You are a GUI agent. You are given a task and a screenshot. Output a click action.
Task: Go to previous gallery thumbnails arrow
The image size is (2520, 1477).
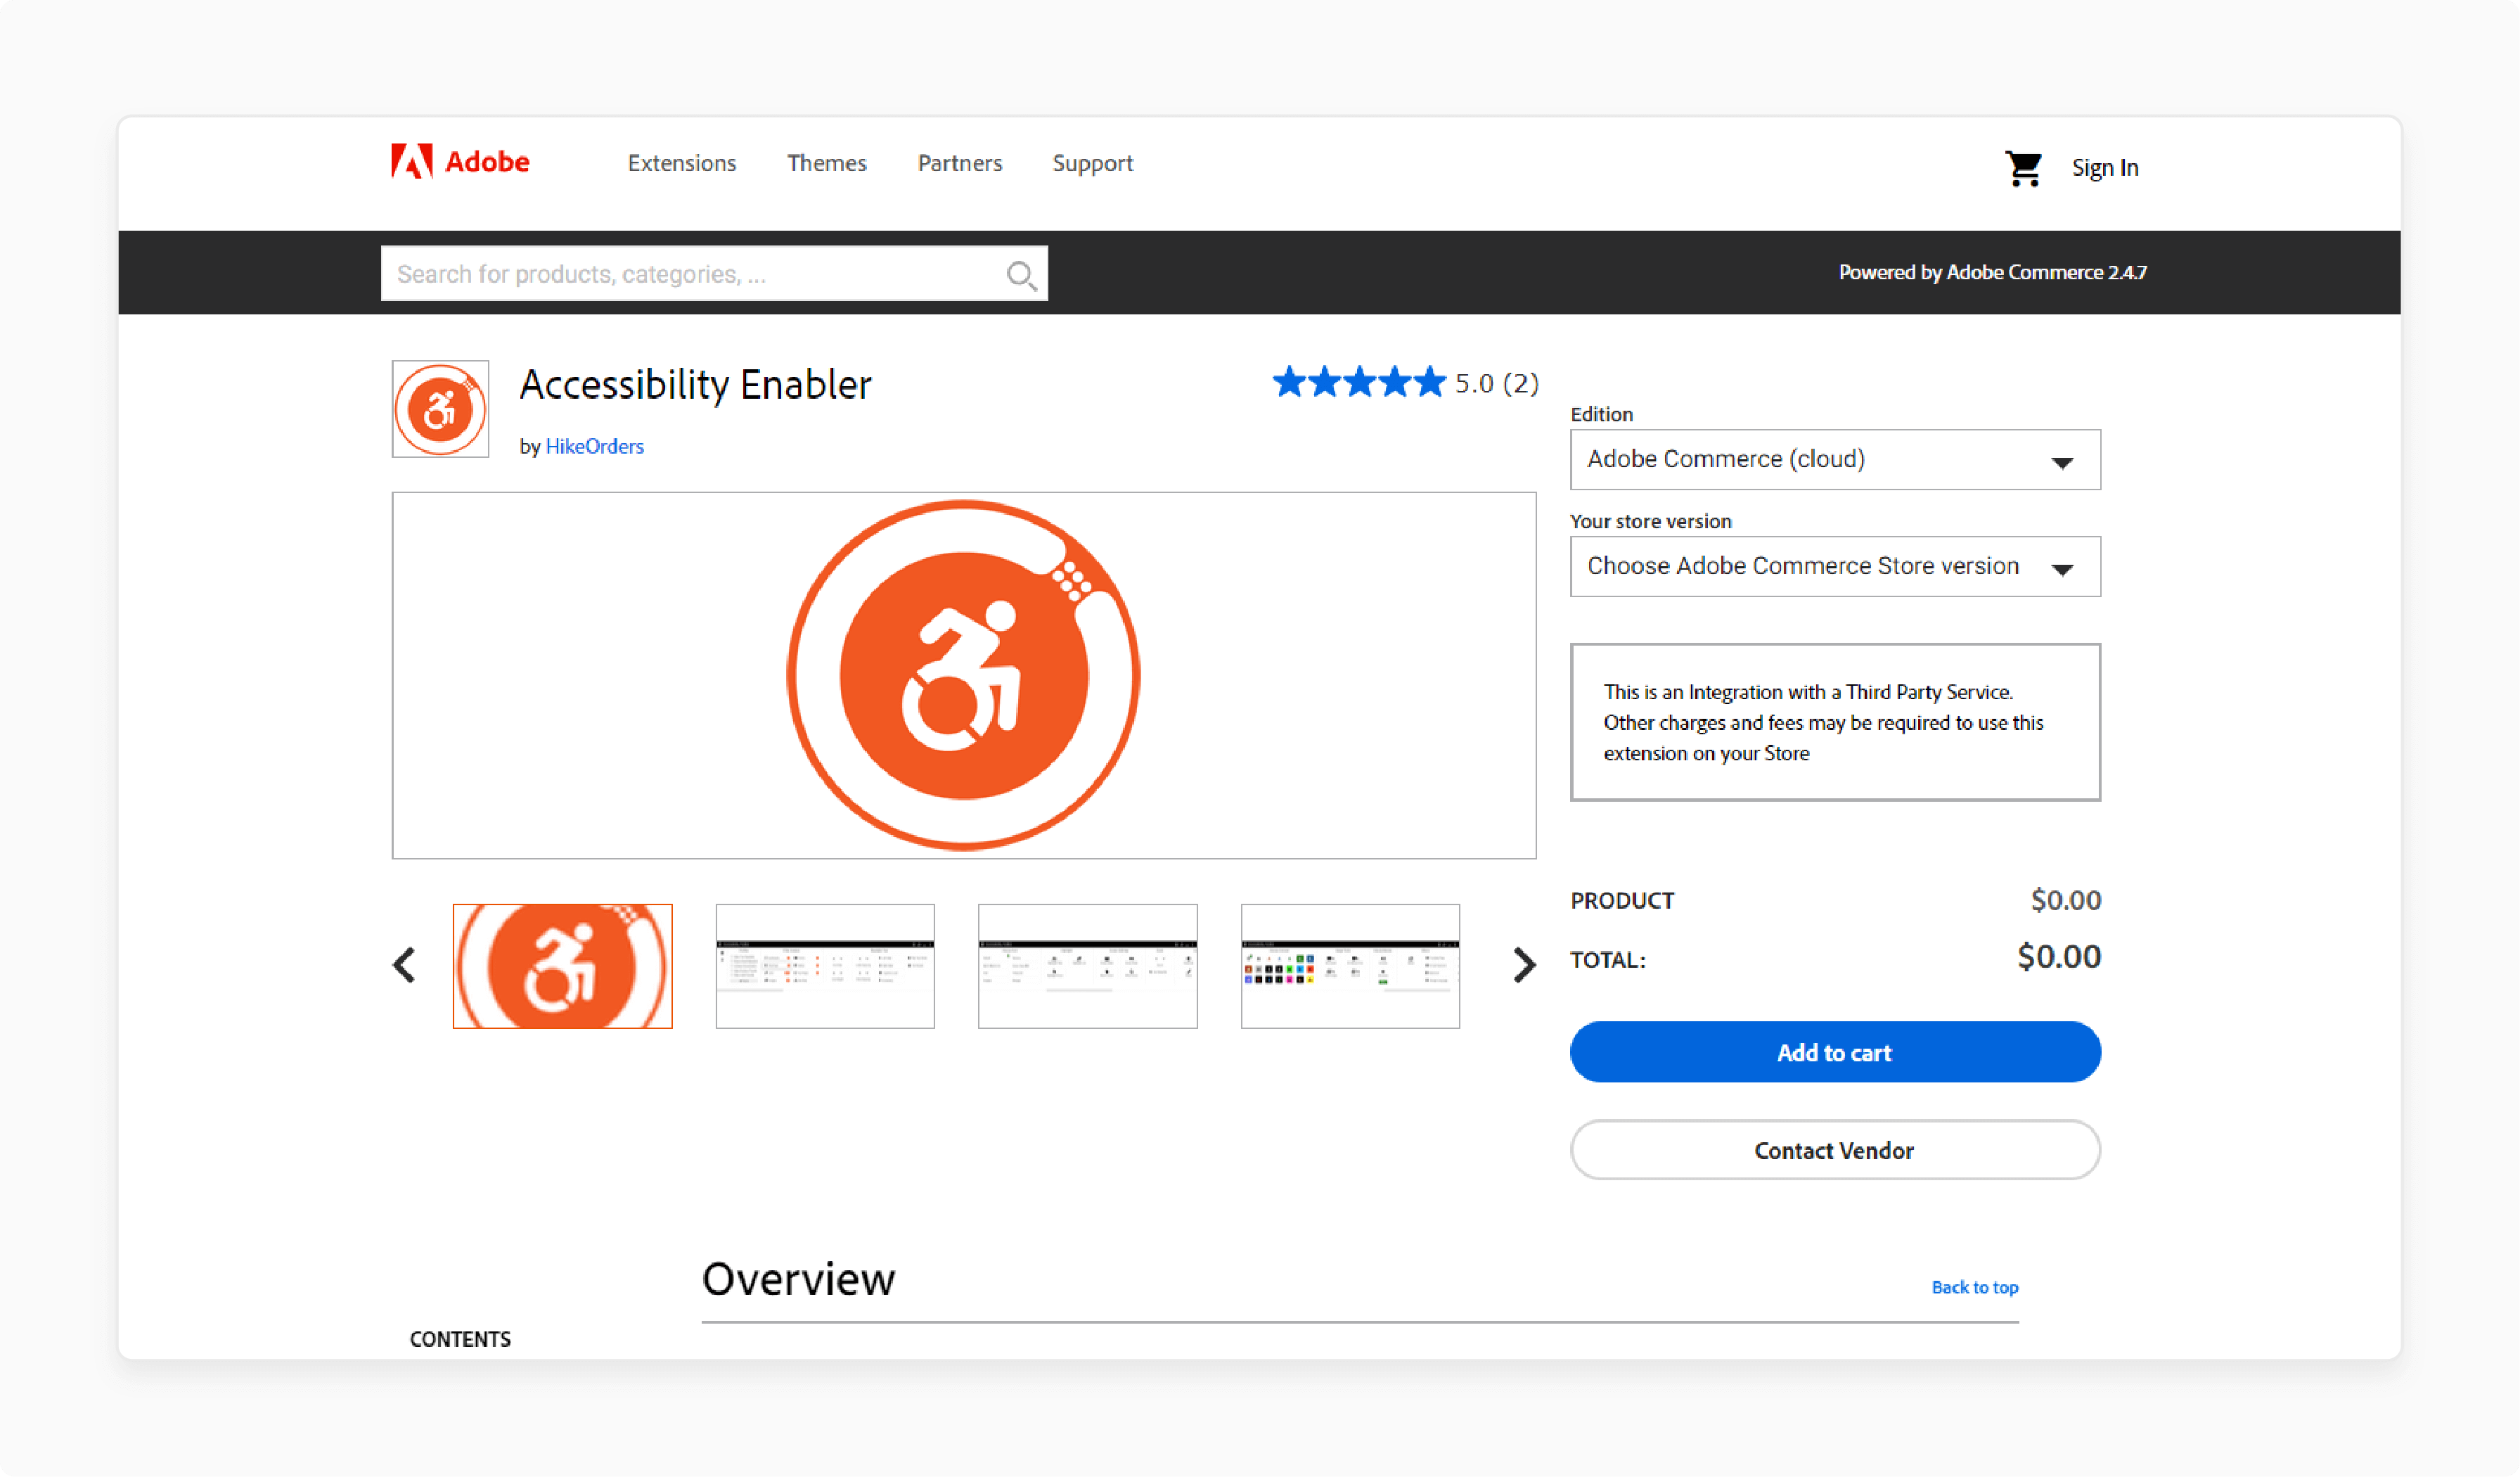pyautogui.click(x=404, y=965)
